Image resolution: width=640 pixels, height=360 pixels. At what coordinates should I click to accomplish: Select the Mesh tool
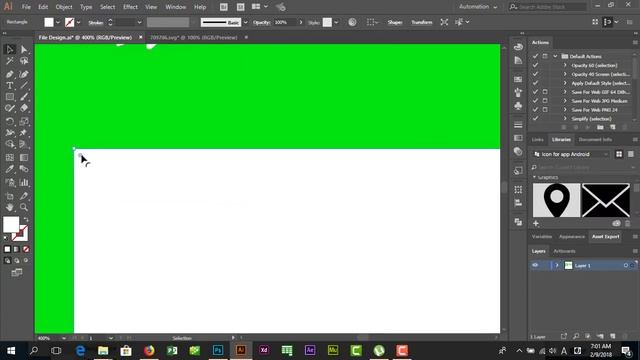10,158
